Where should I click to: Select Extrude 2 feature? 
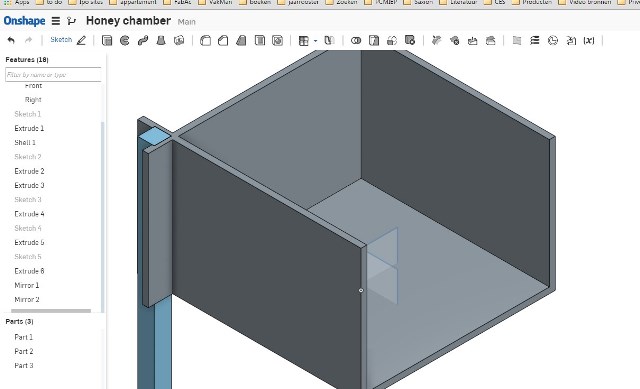29,171
